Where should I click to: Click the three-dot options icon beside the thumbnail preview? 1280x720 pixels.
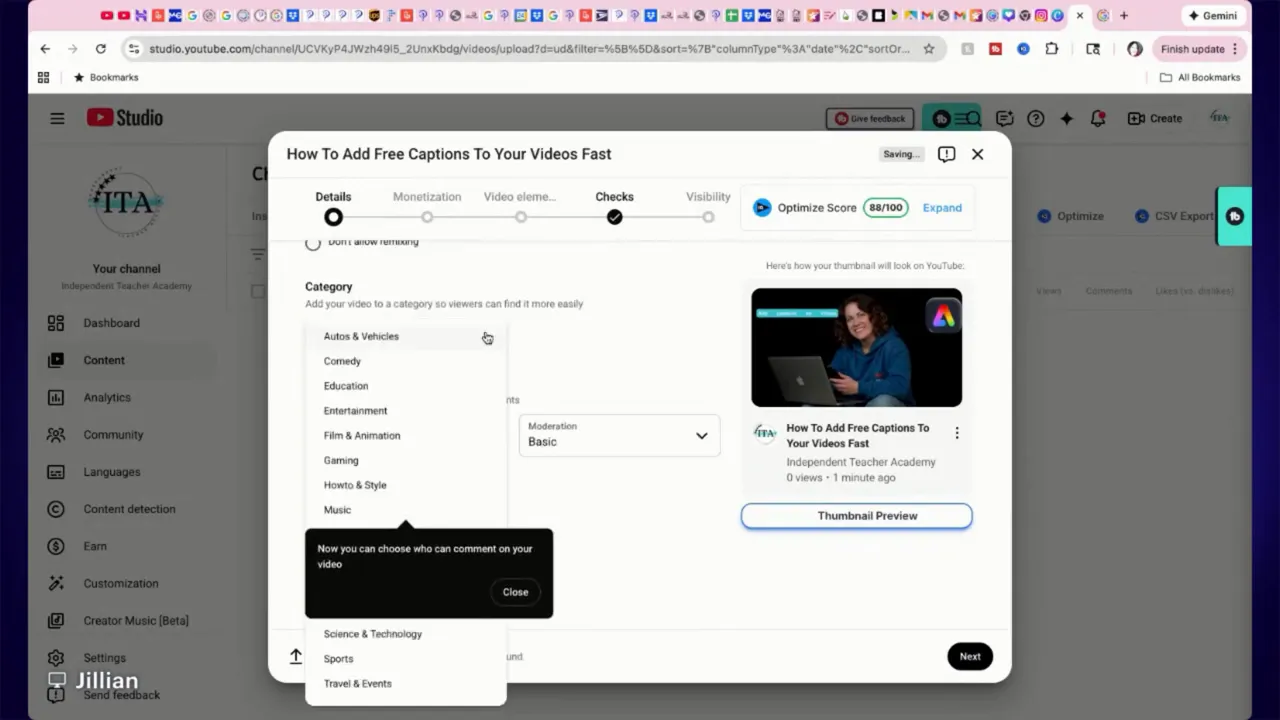tap(957, 432)
